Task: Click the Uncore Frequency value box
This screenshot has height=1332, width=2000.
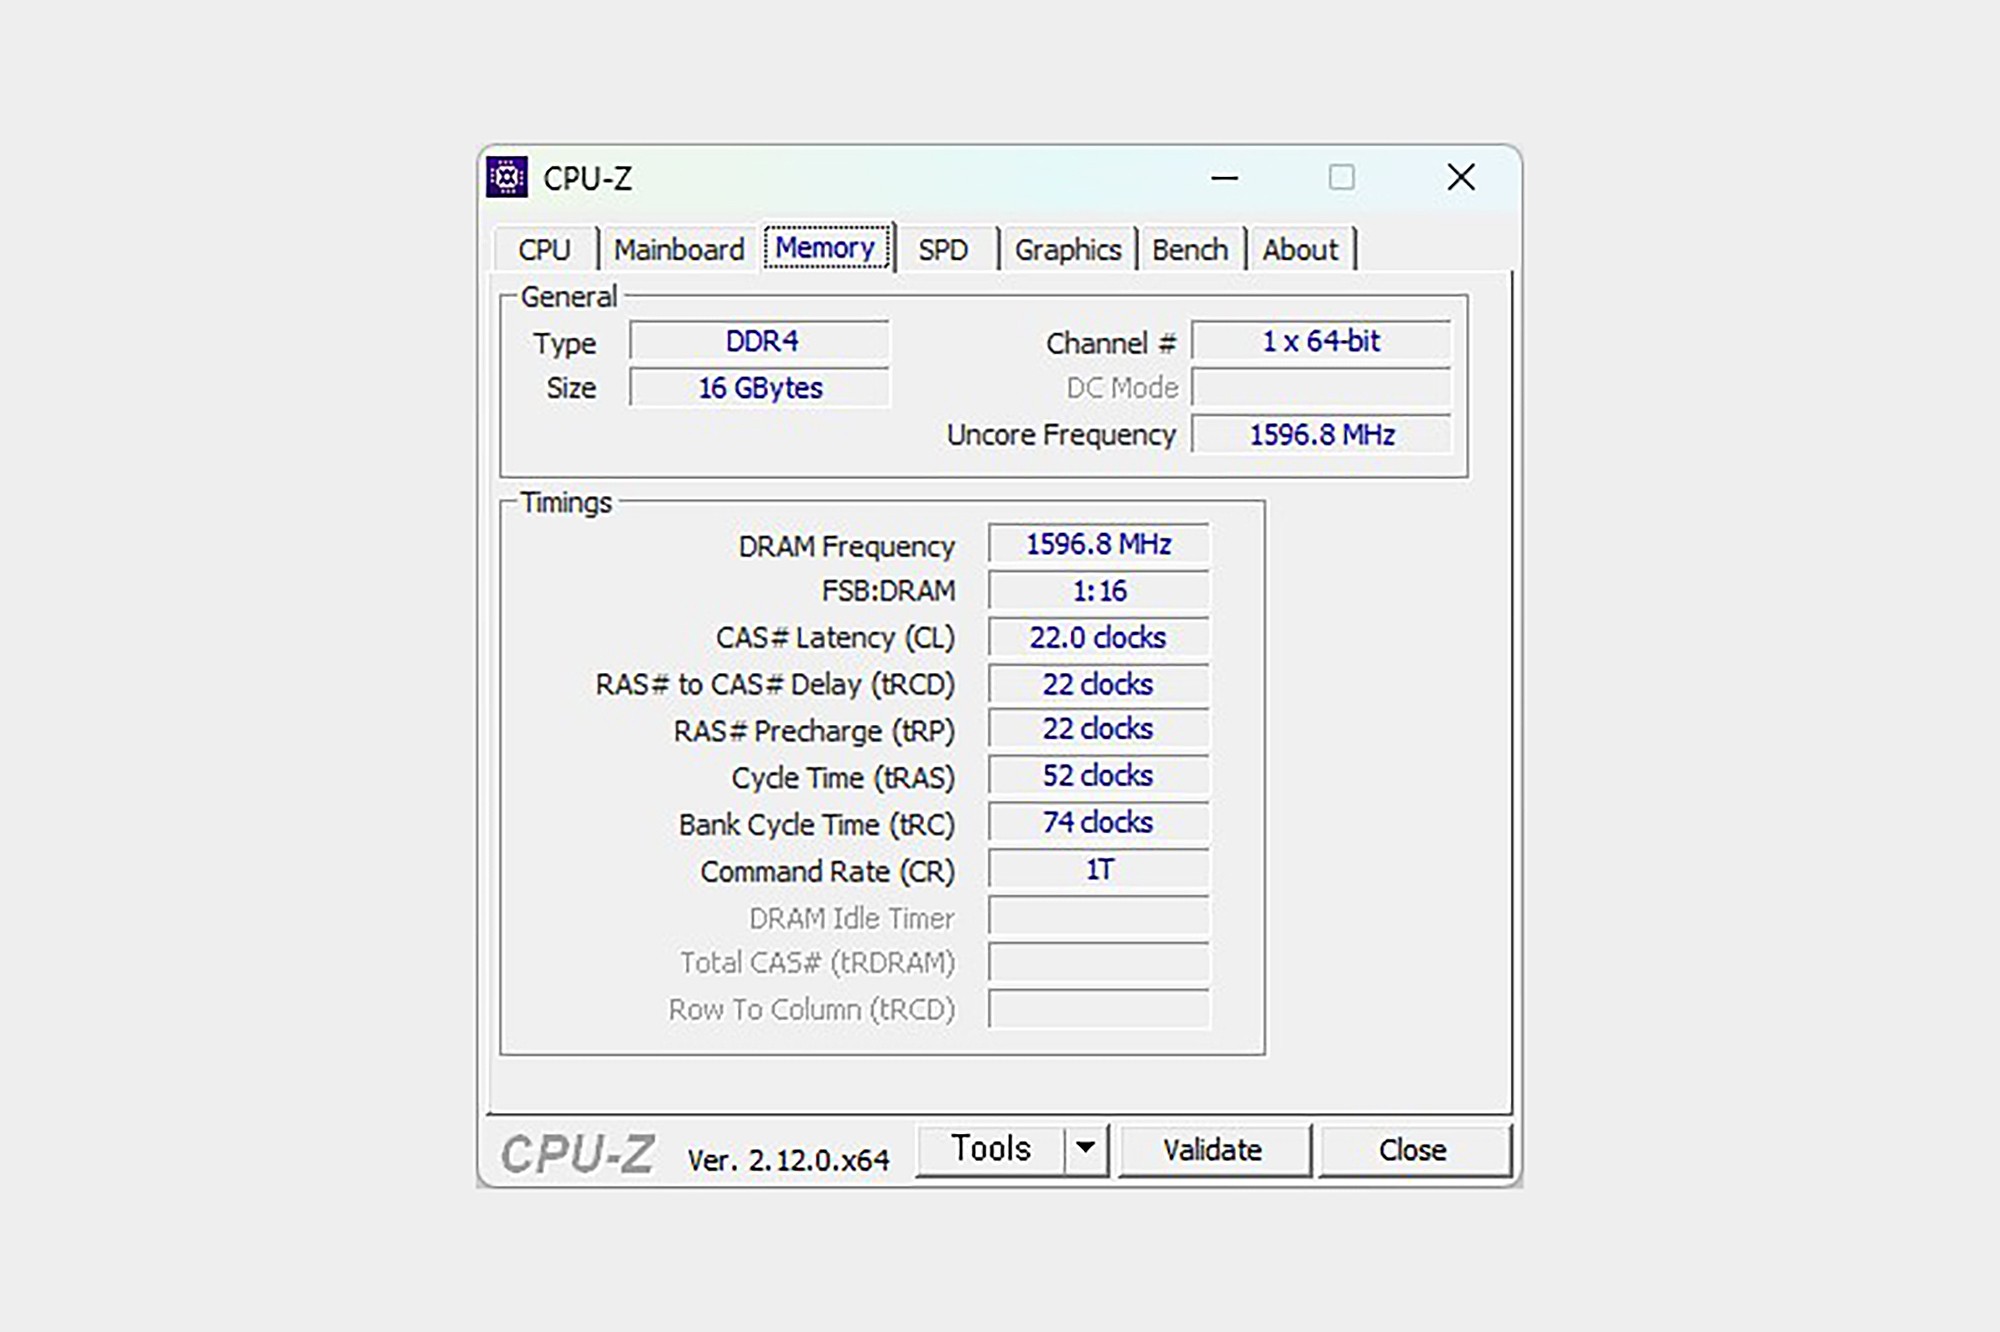Action: [1321, 435]
